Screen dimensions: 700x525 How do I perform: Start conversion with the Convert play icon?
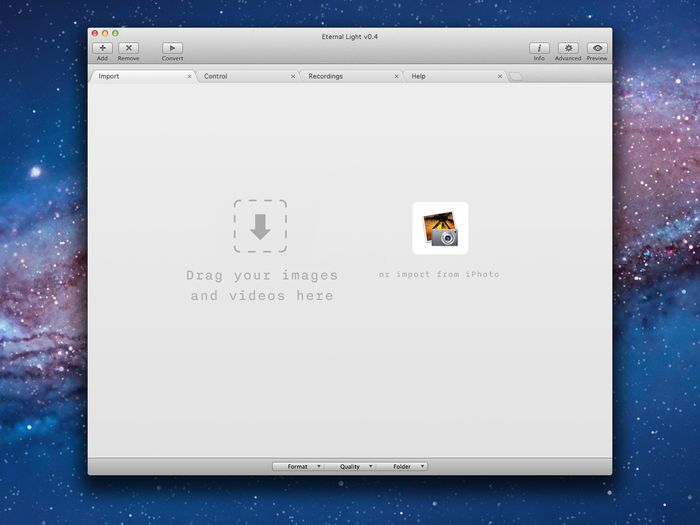pyautogui.click(x=172, y=48)
